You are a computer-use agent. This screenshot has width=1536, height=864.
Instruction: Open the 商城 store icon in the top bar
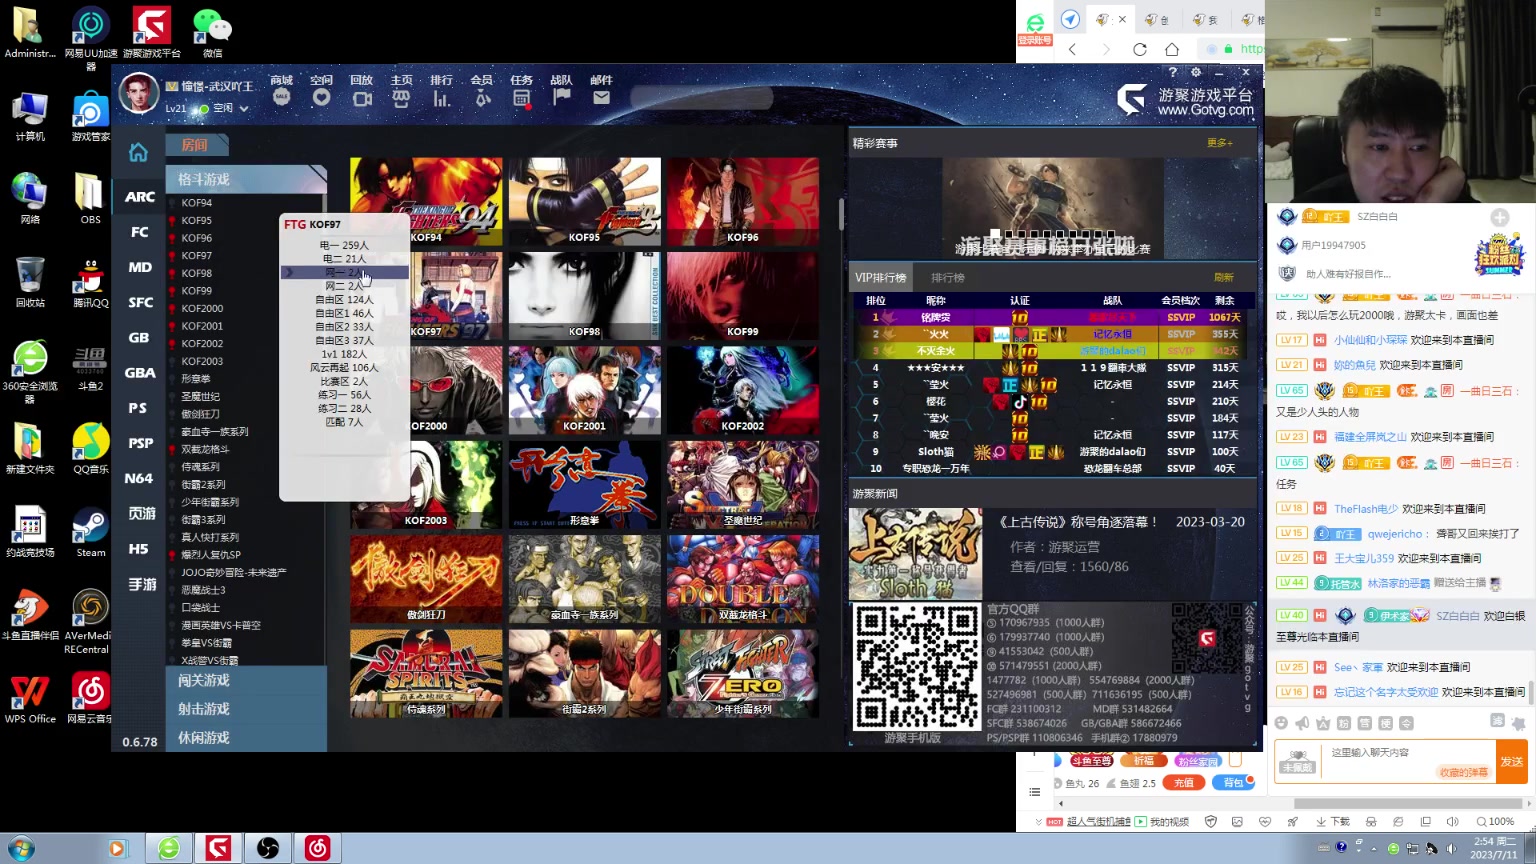click(281, 98)
